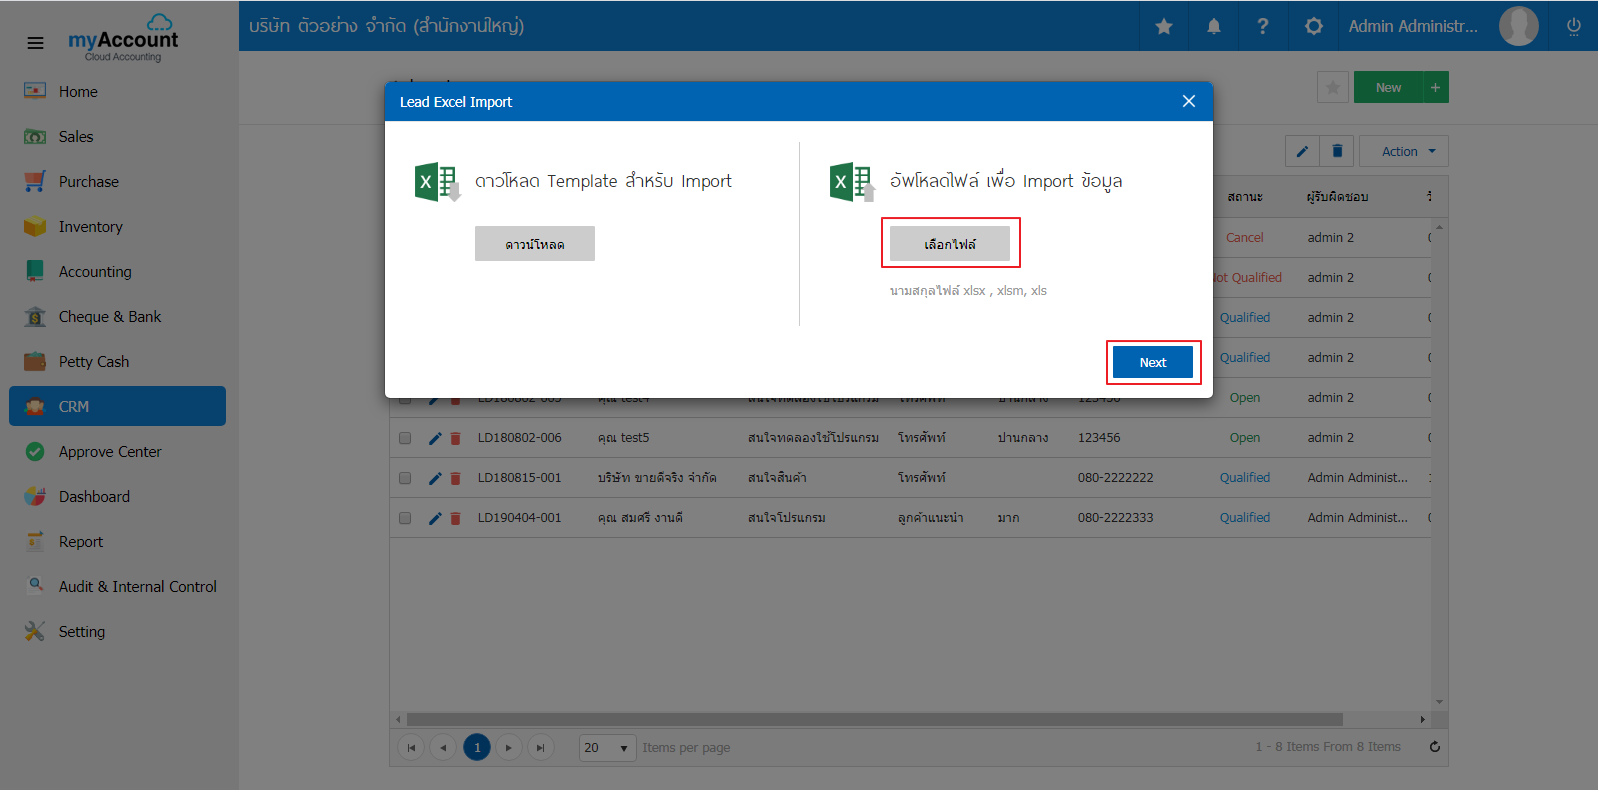1598x790 pixels.
Task: Open Approve Center in the sidebar
Action: pos(118,451)
